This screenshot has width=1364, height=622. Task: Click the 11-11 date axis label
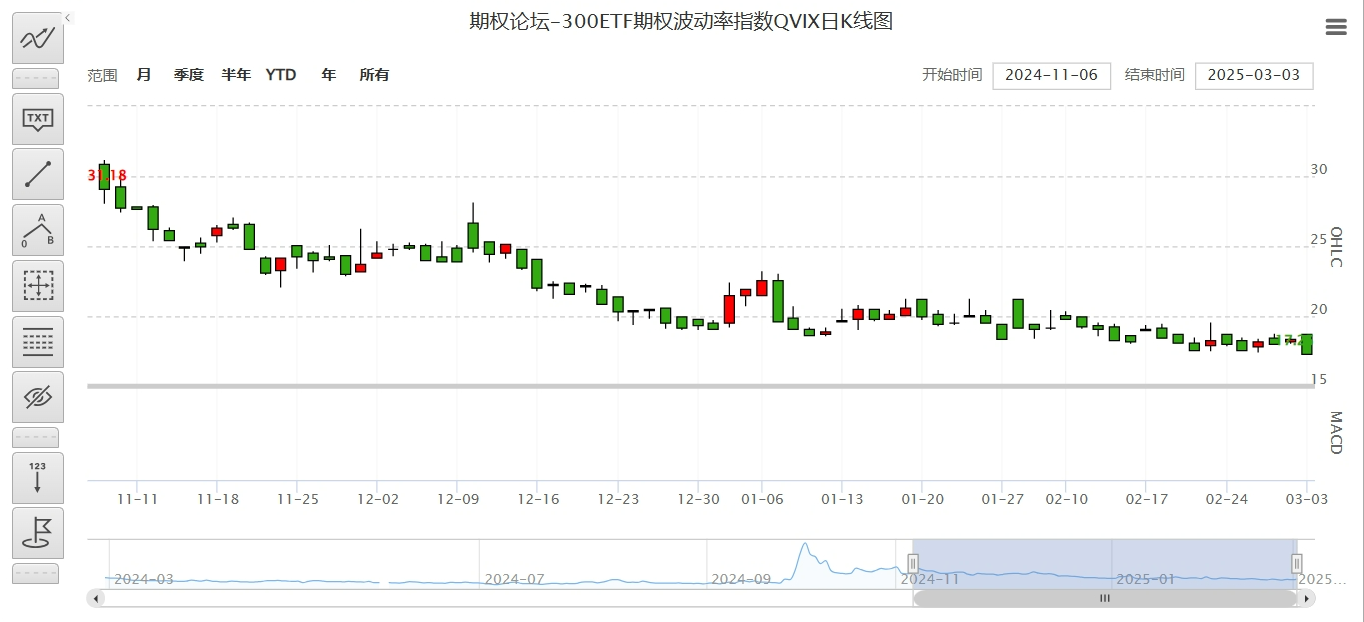click(137, 499)
